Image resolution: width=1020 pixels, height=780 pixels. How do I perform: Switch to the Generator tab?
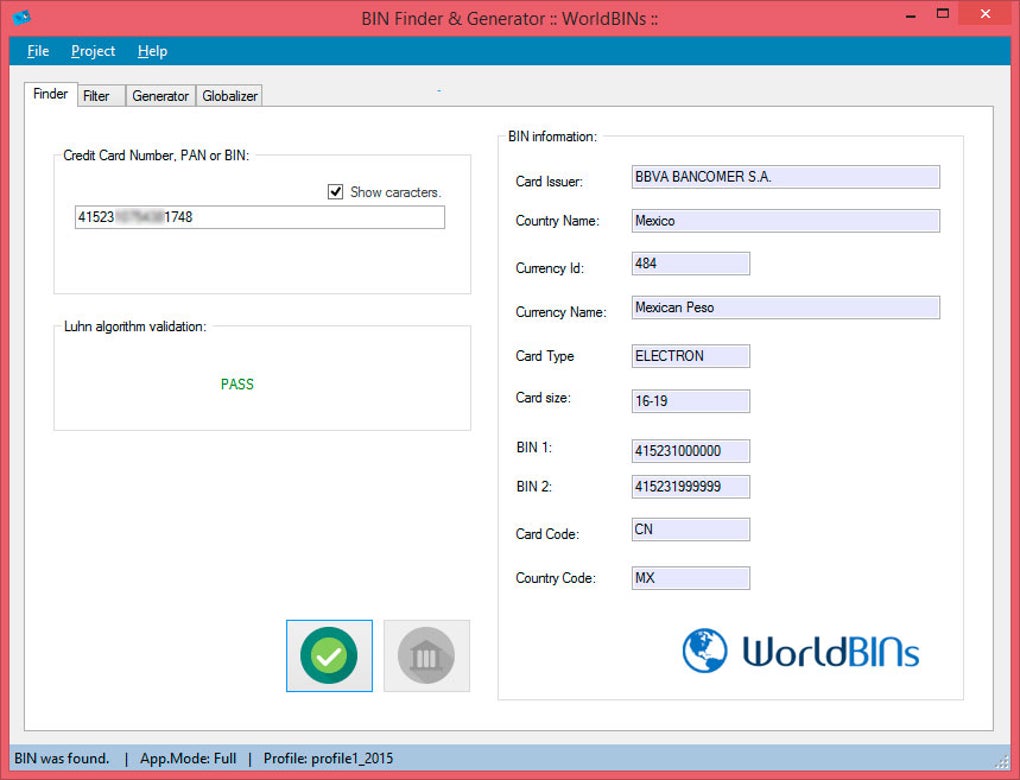click(x=160, y=96)
